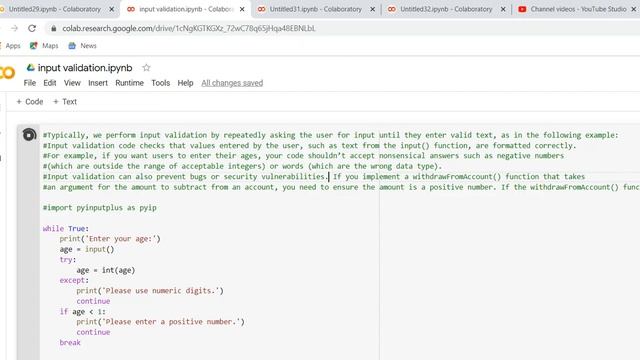Click the 'try:' code line
Image resolution: width=640 pixels, height=360 pixels.
tap(68, 260)
